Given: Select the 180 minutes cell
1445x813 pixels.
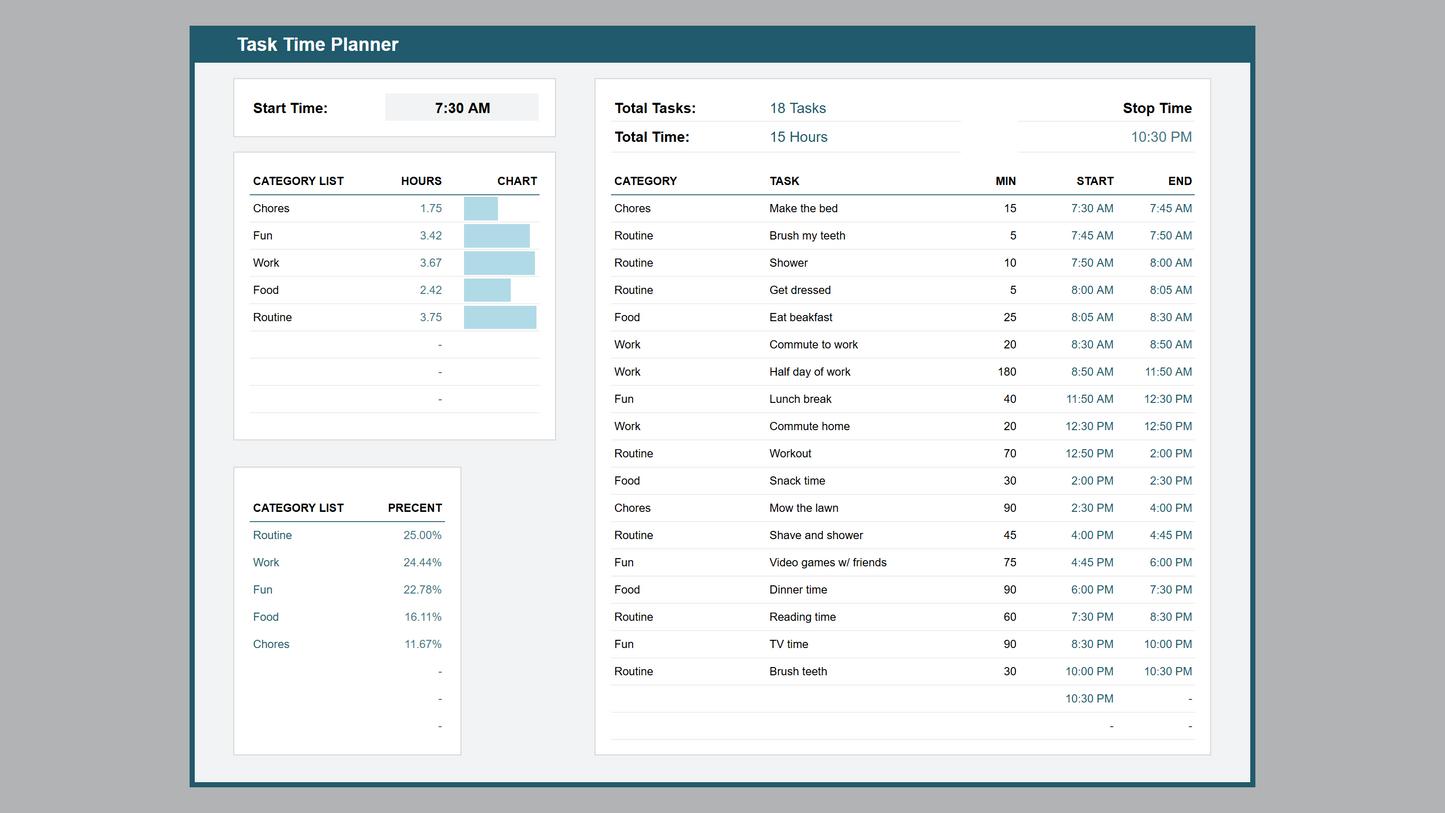Looking at the screenshot, I should tap(1006, 372).
